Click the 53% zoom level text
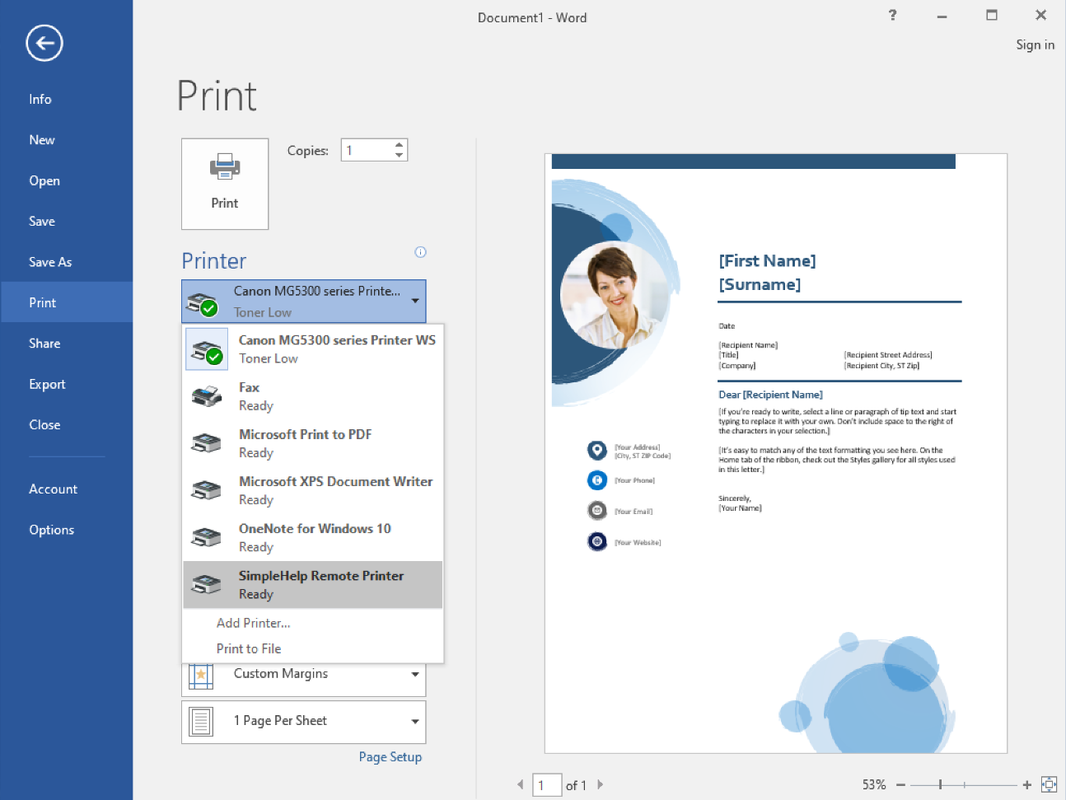 point(874,785)
